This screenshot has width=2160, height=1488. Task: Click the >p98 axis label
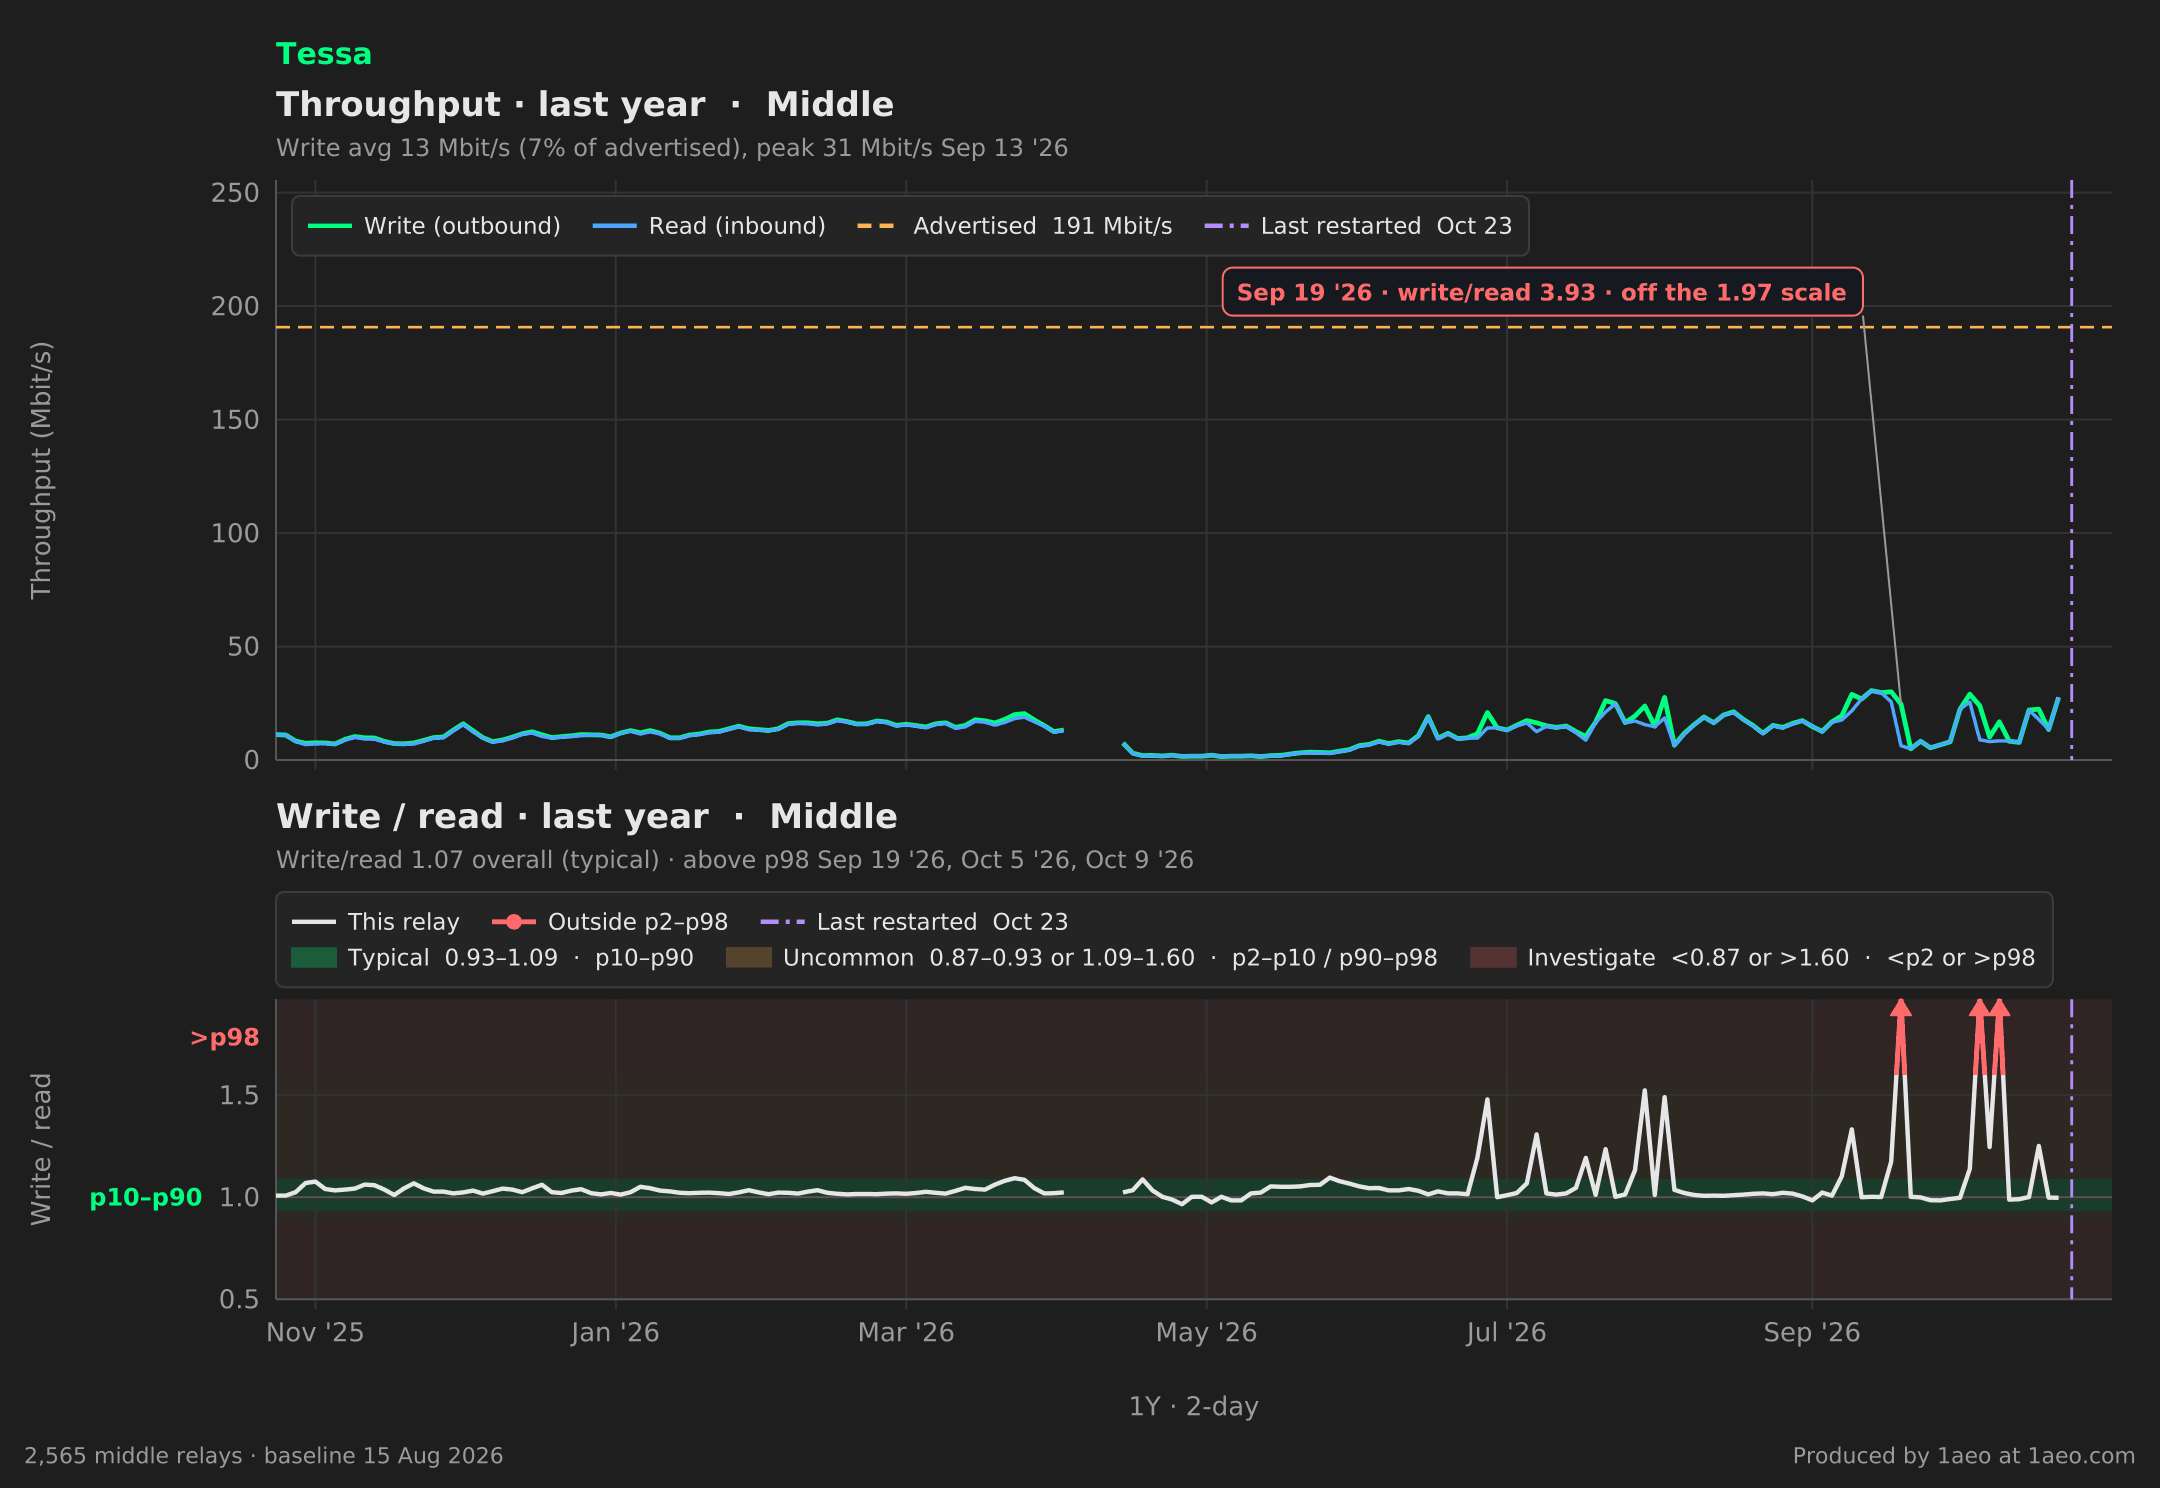point(224,1038)
